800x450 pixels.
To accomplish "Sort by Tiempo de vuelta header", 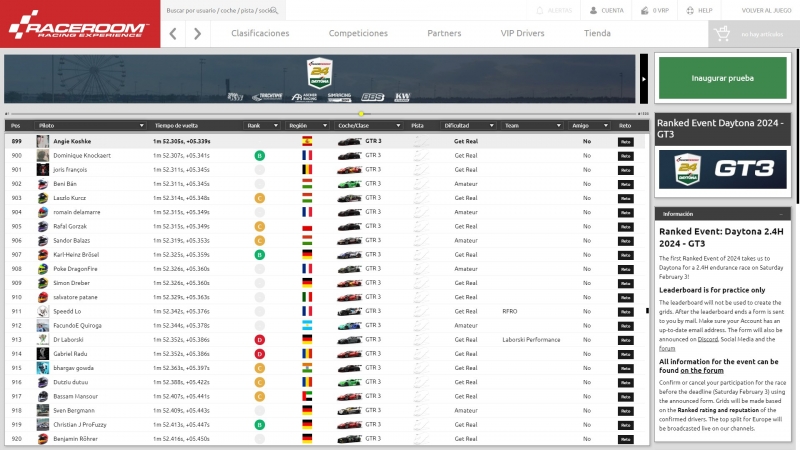I will click(176, 126).
